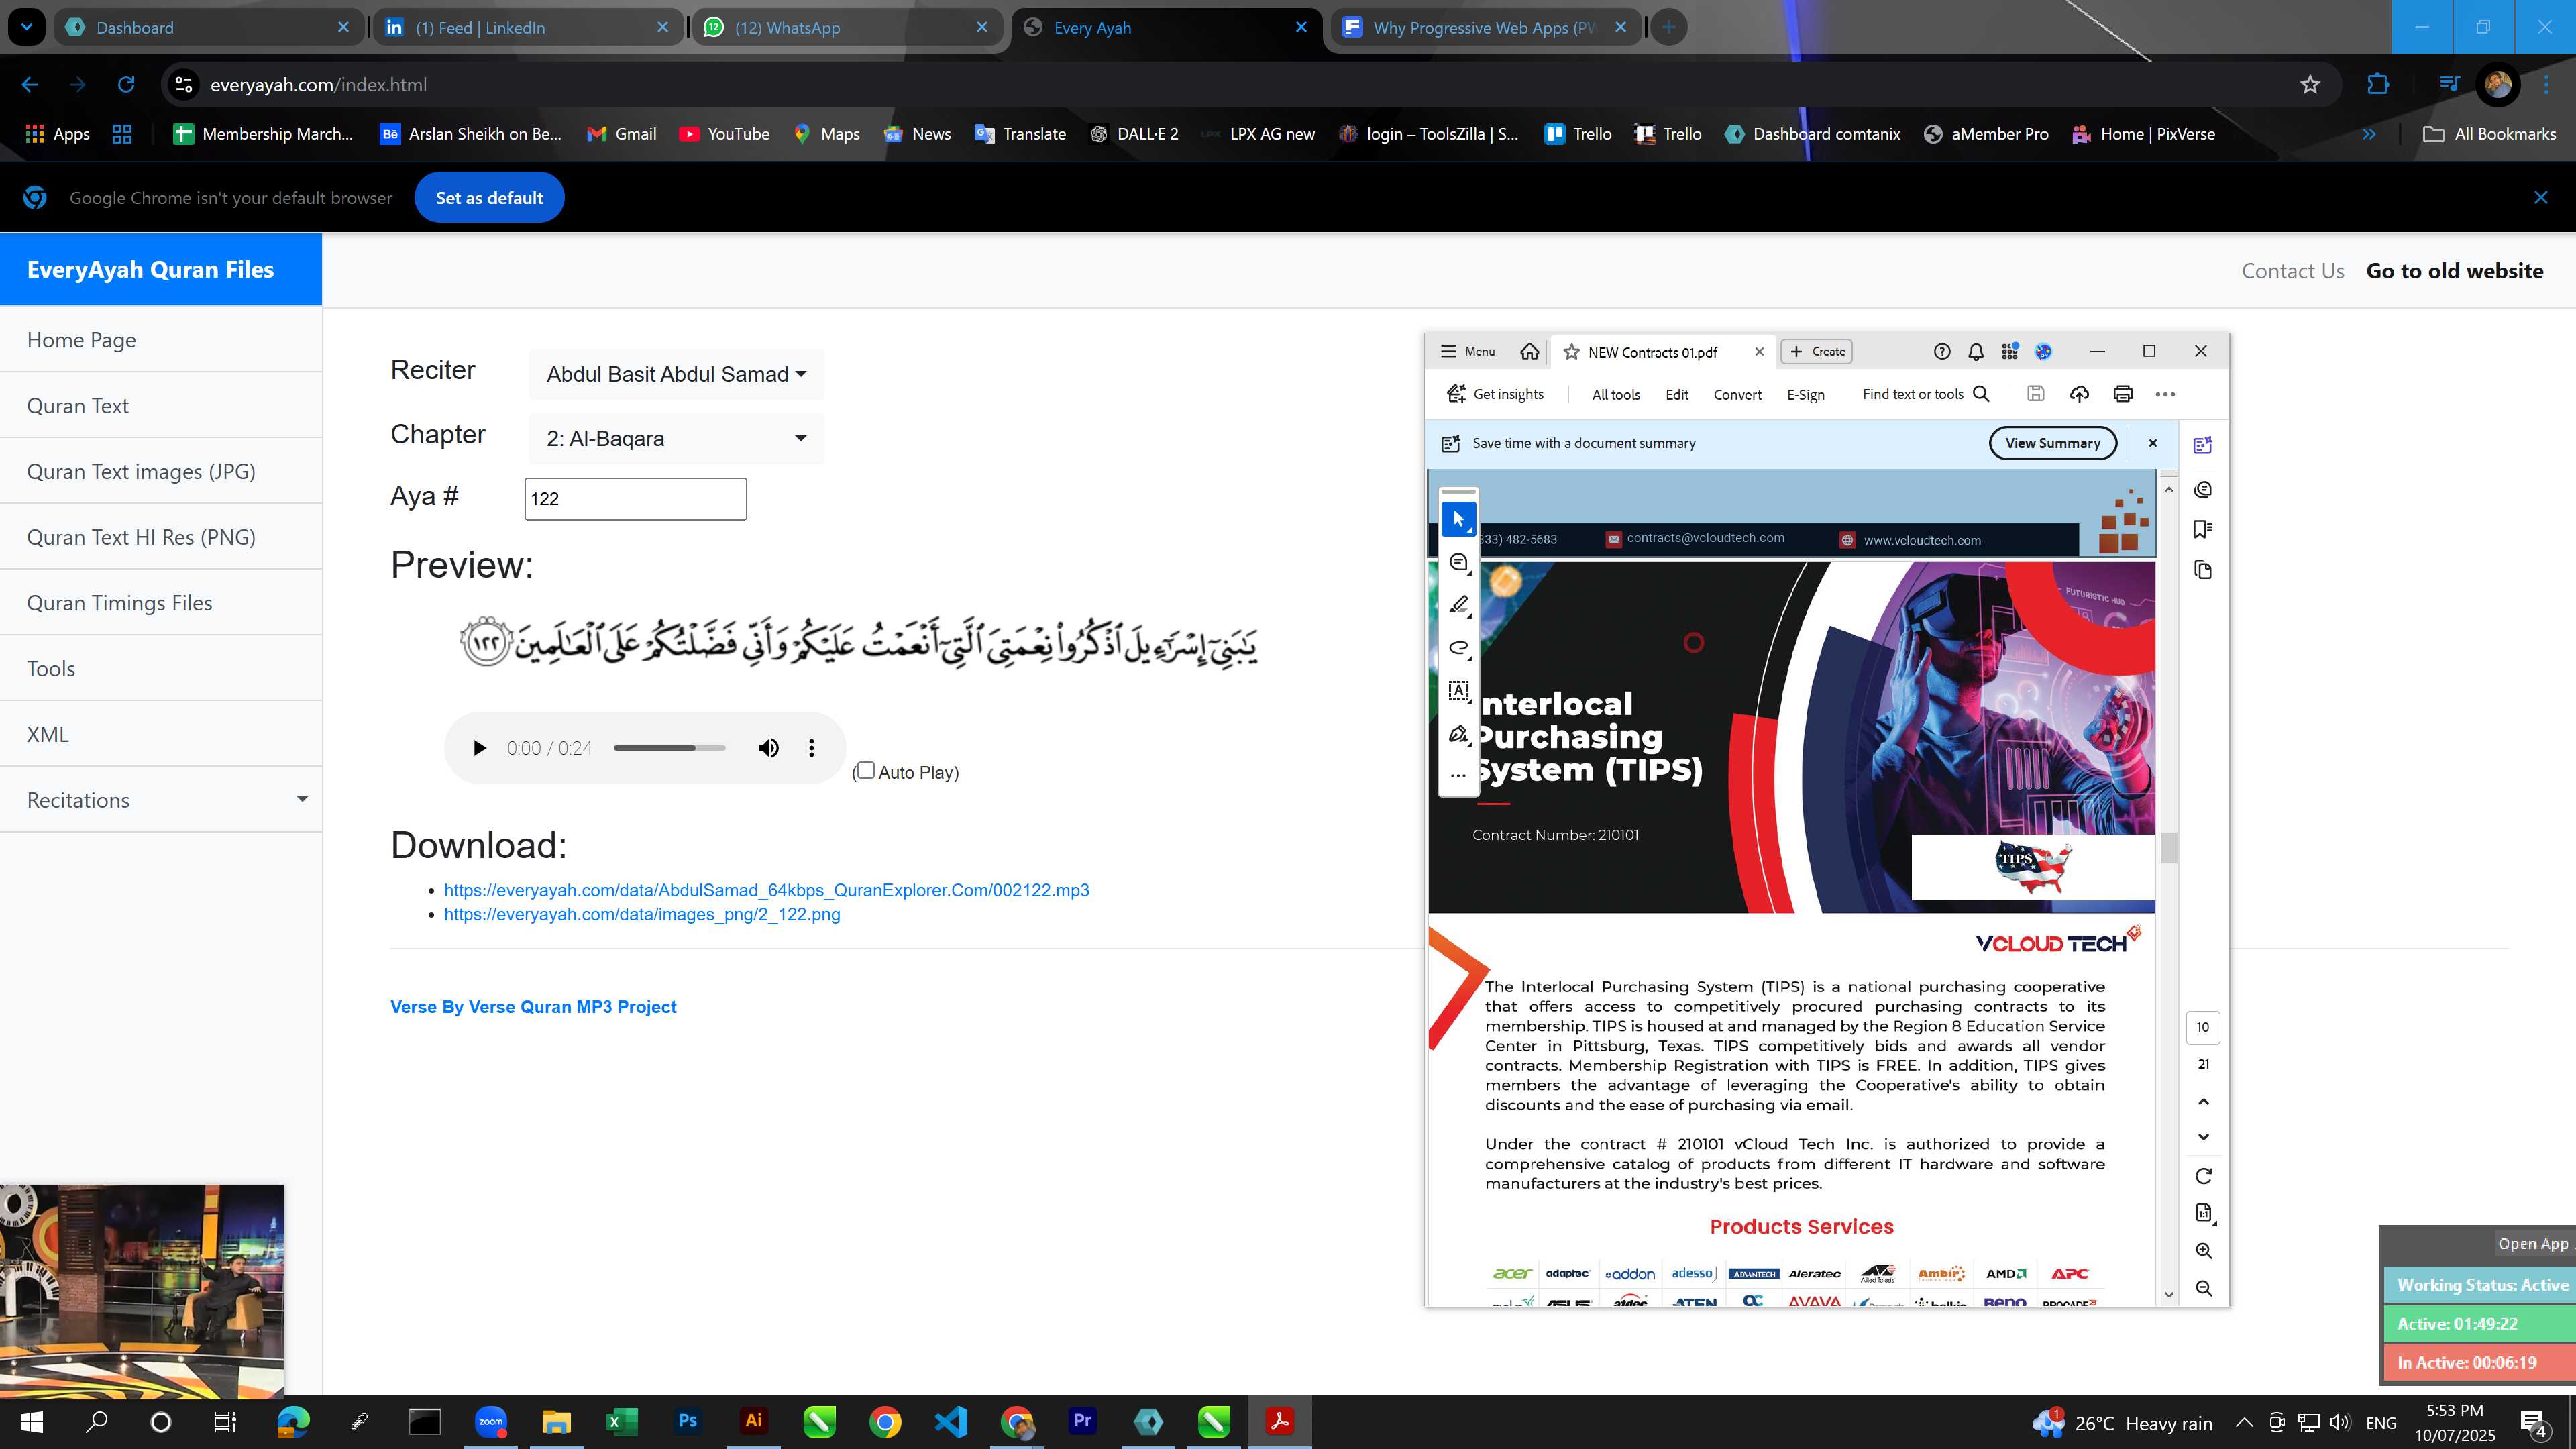Image resolution: width=2576 pixels, height=1449 pixels.
Task: Open the page thumbnails panel in Acrobat
Action: [x=2202, y=570]
